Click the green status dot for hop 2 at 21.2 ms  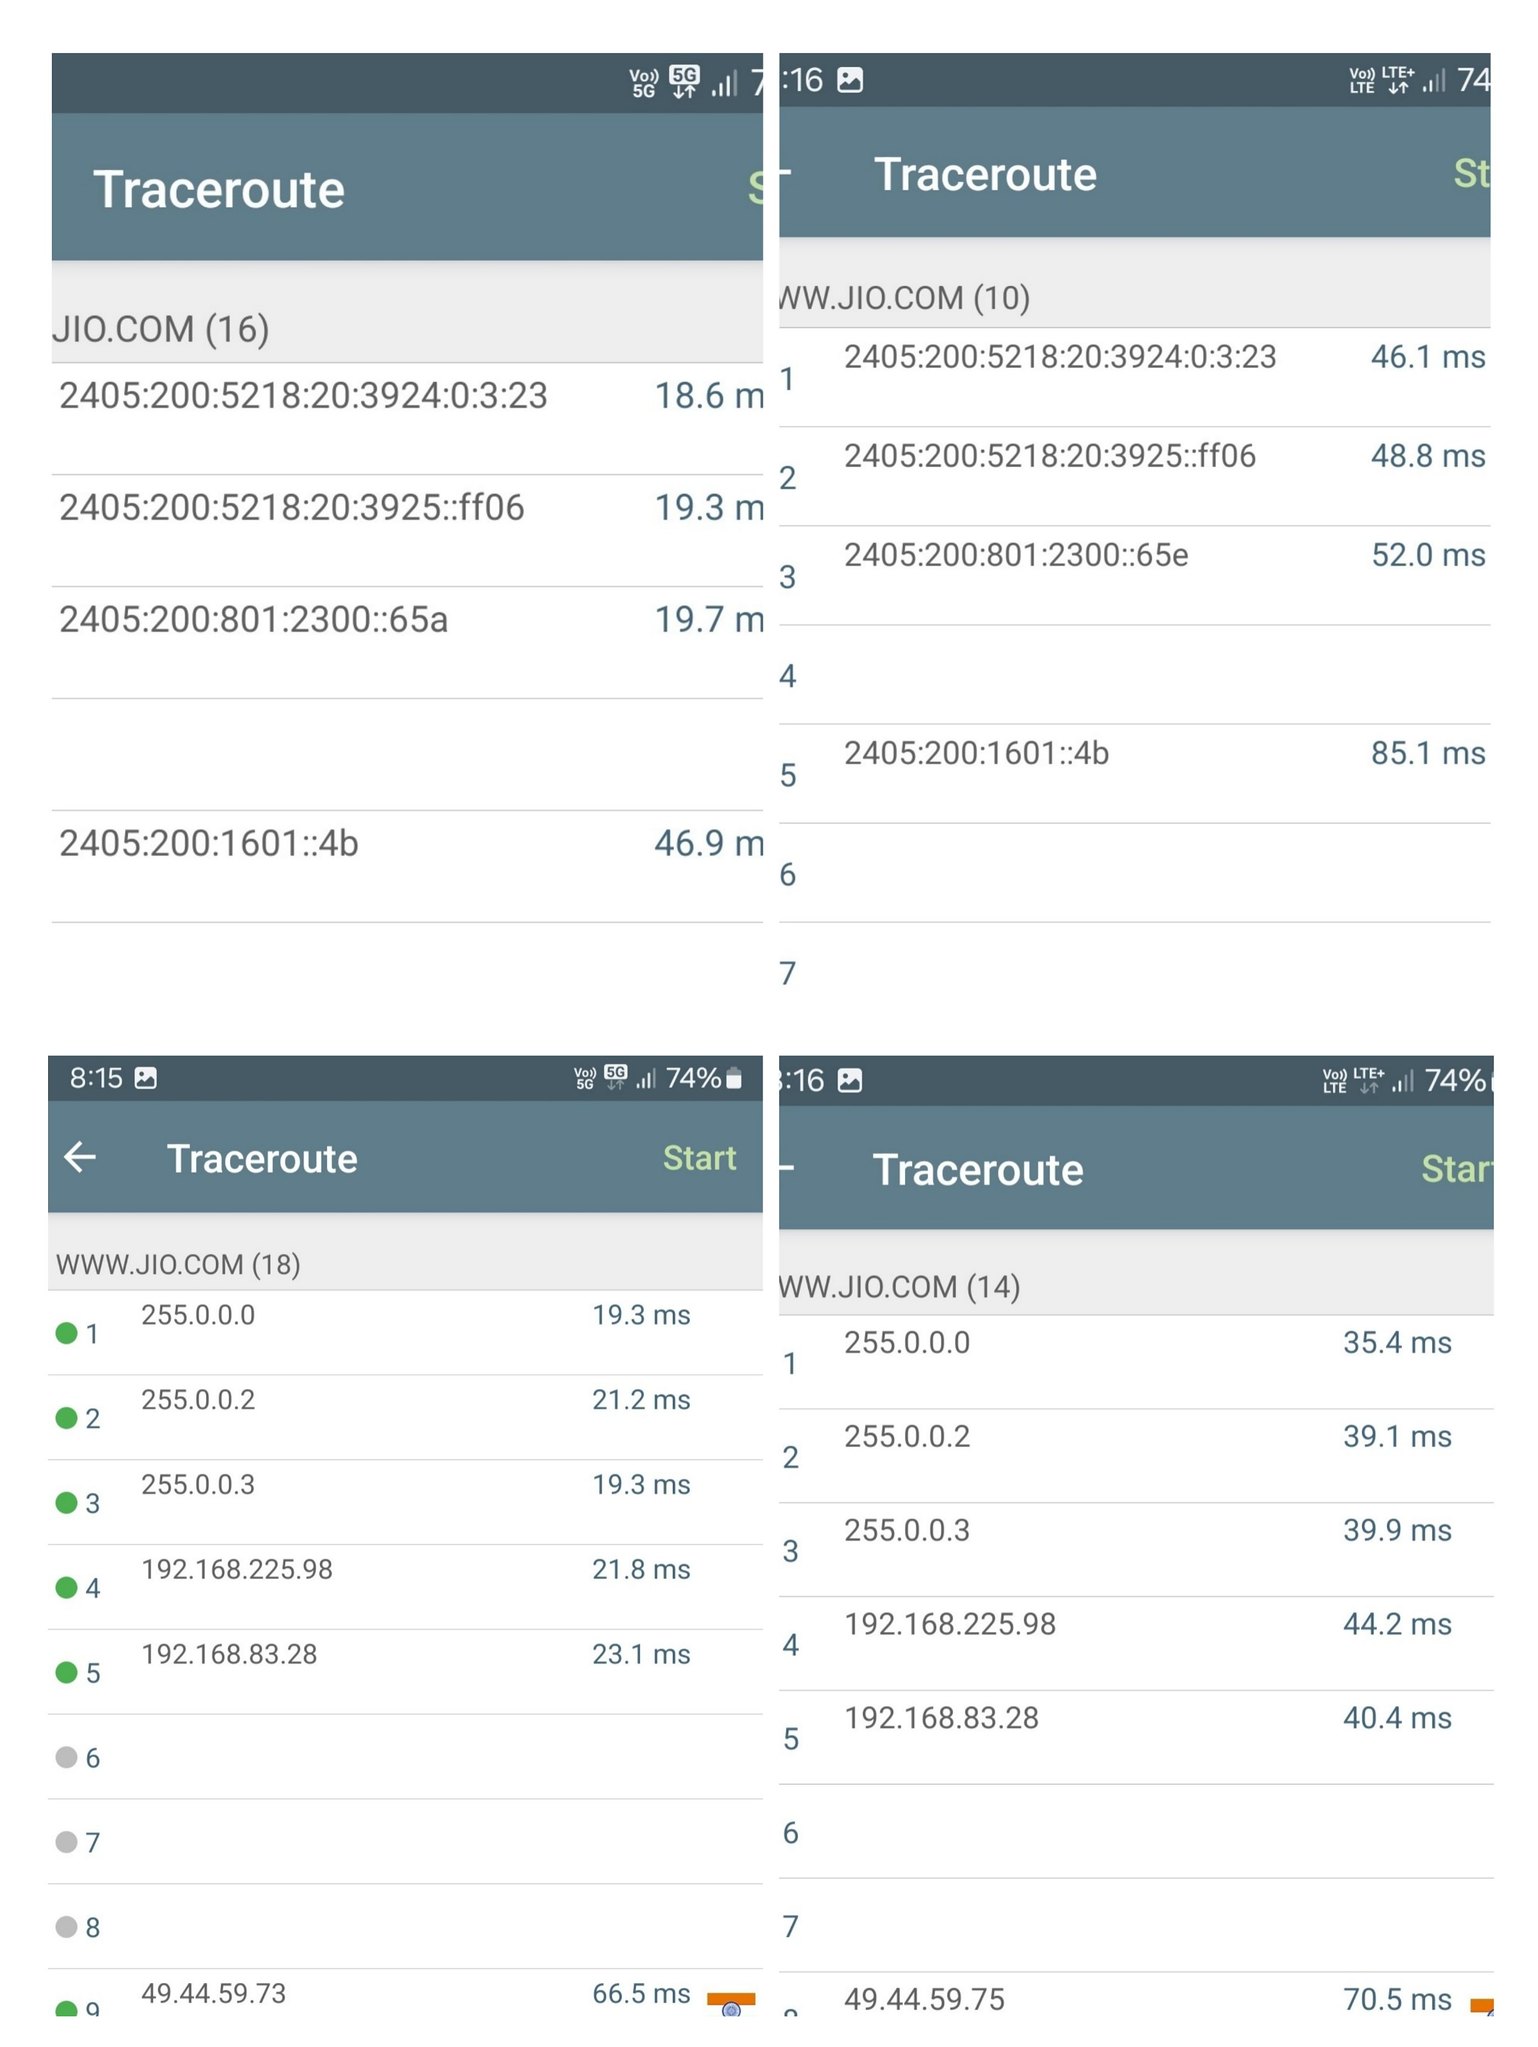[67, 1417]
